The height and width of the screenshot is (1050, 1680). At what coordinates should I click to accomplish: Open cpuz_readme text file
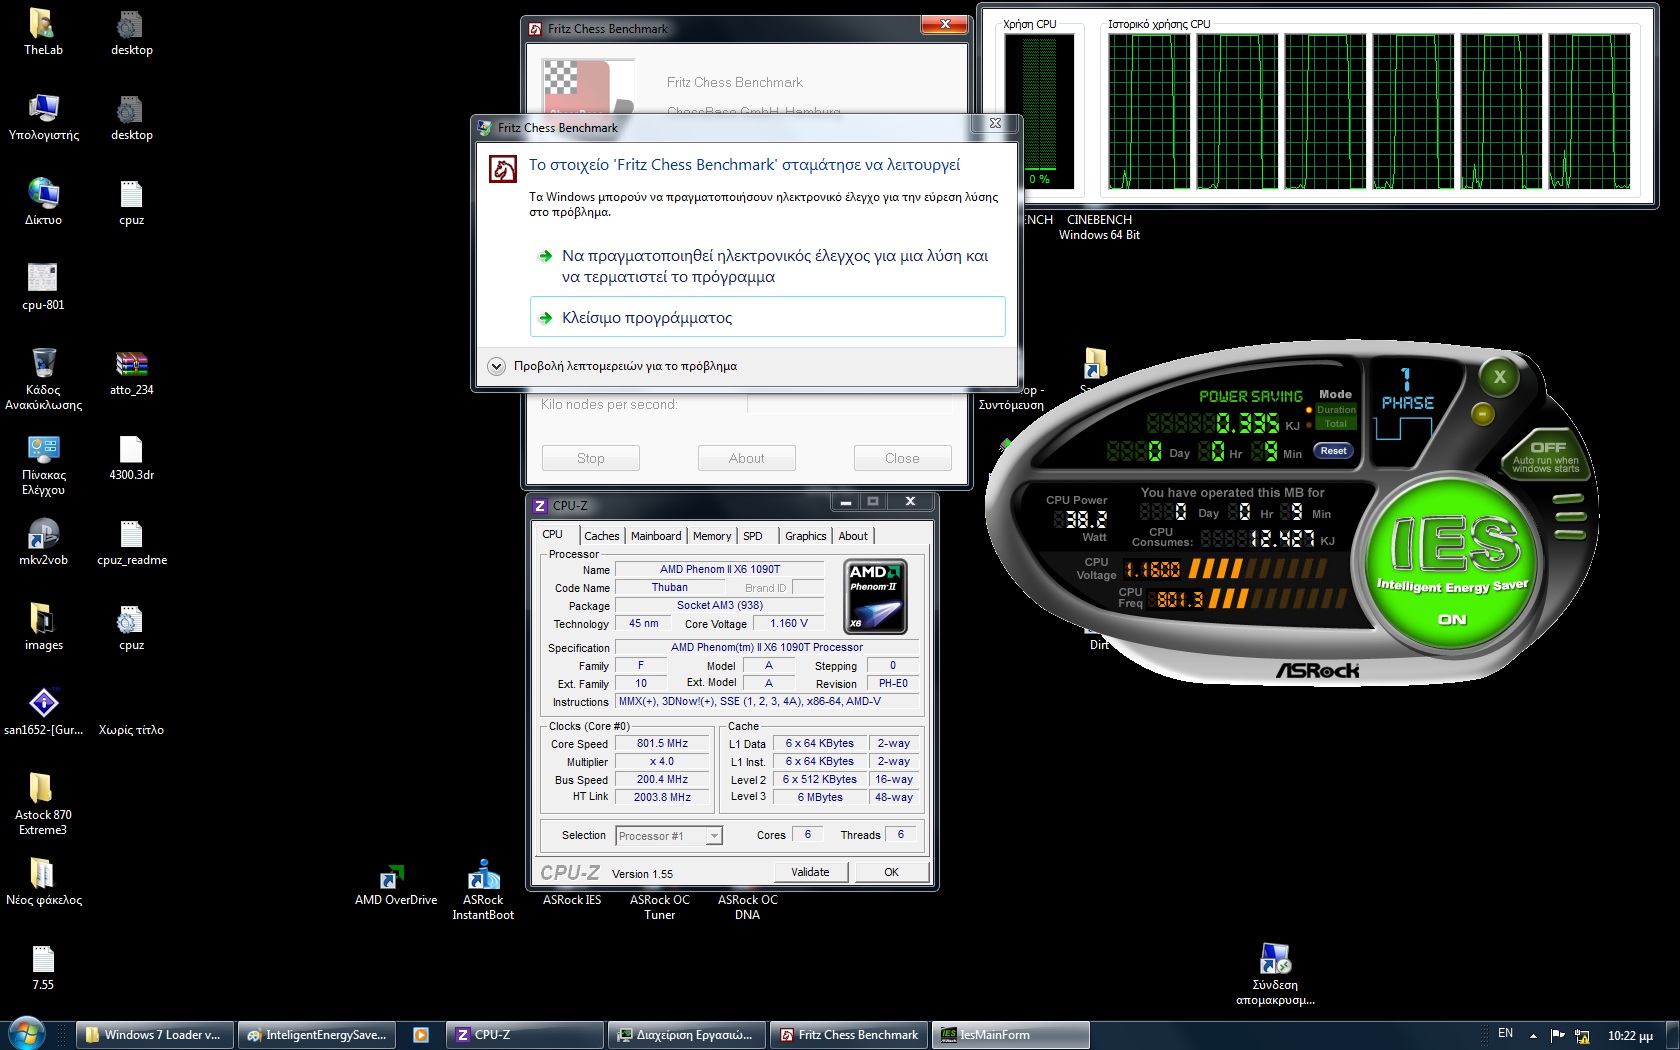click(131, 542)
